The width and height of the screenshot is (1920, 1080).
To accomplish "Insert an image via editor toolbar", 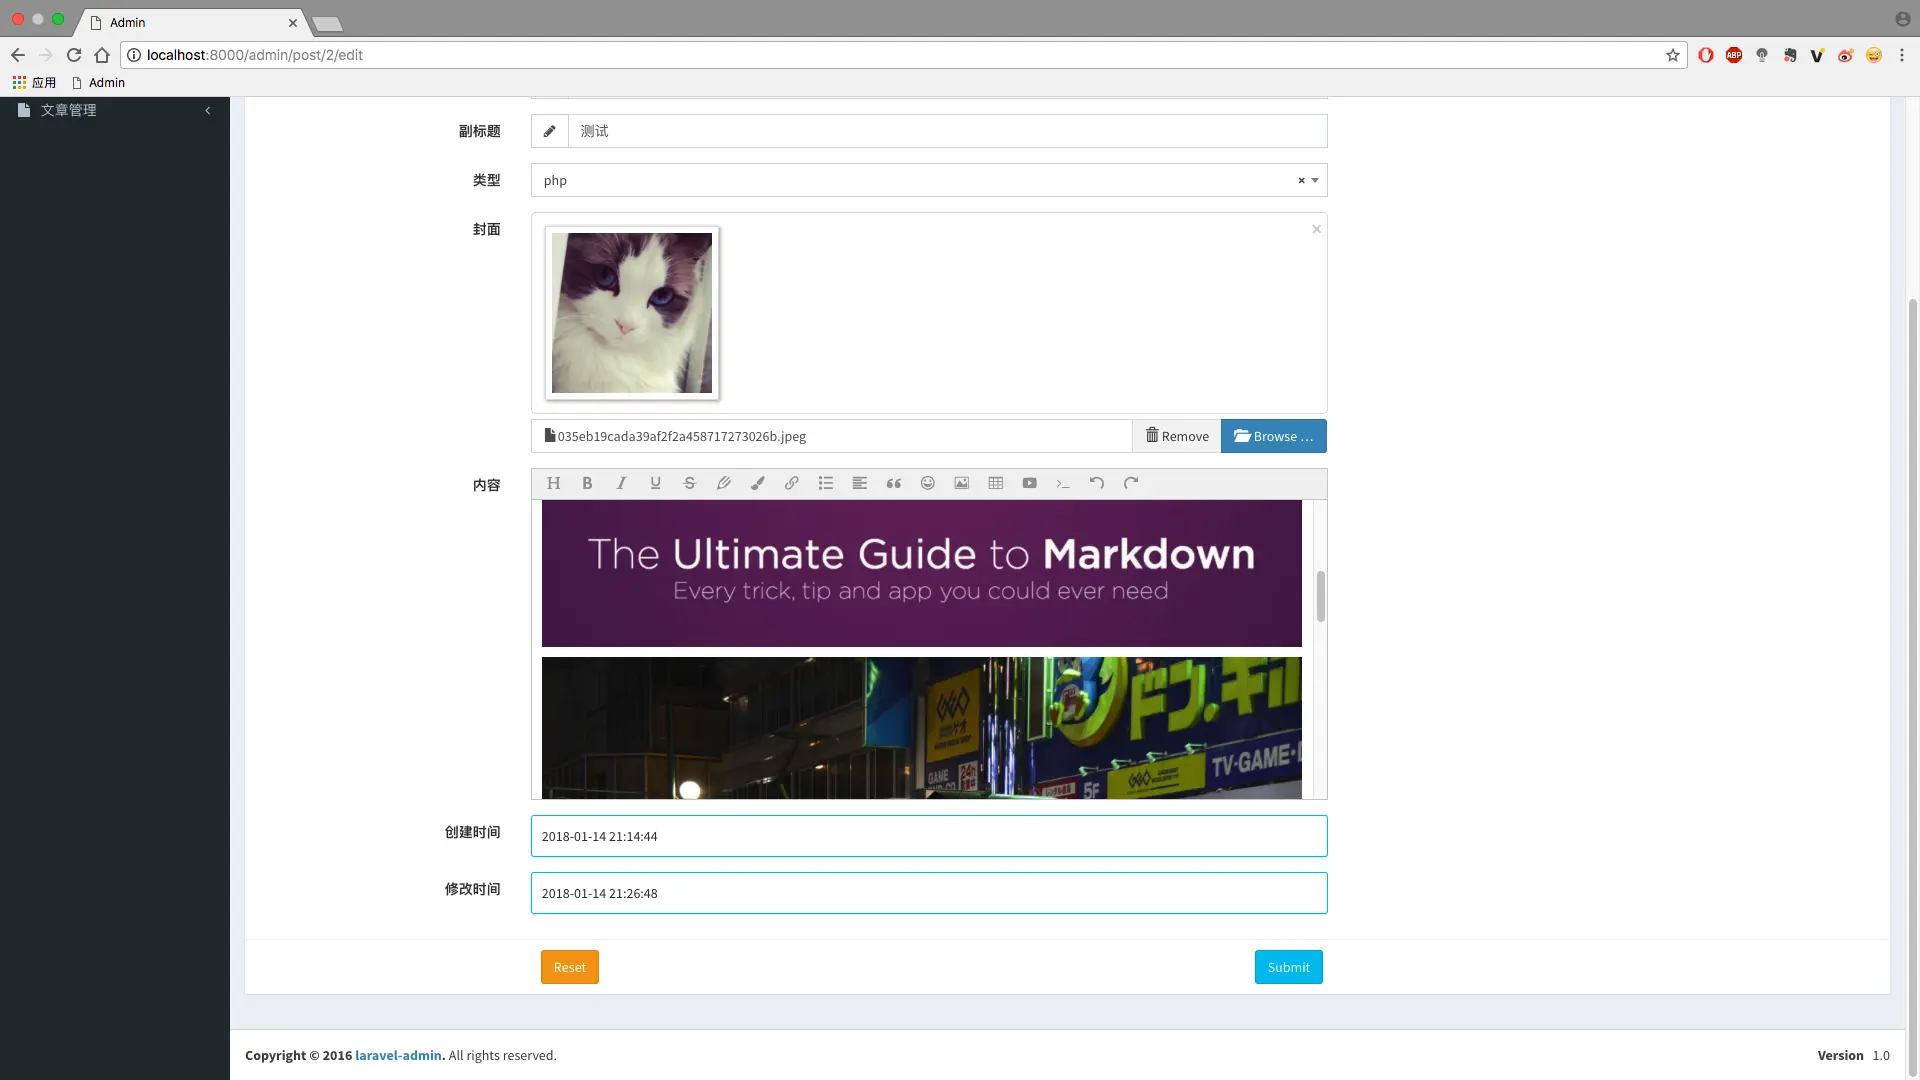I will 961,483.
